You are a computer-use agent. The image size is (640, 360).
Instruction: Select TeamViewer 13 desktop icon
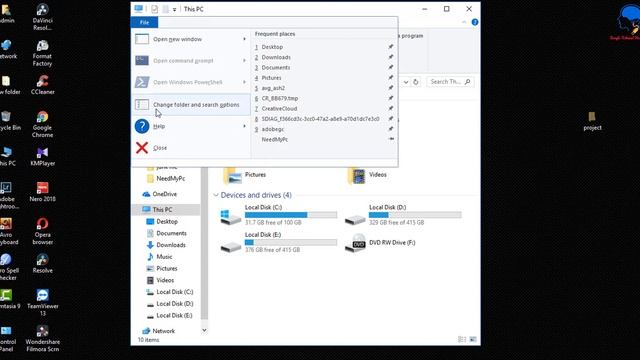[42, 302]
